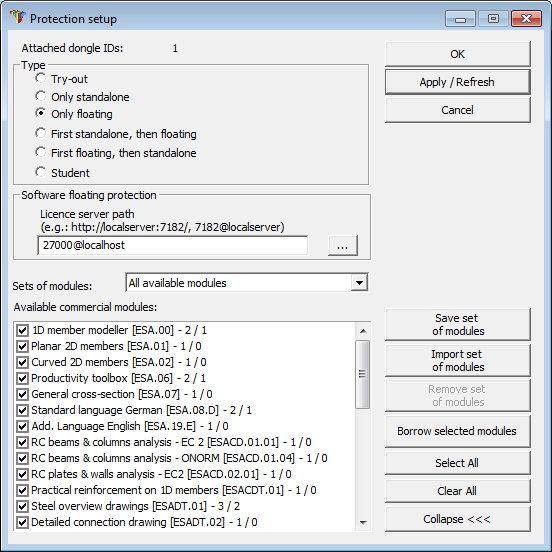Image resolution: width=552 pixels, height=552 pixels.
Task: Open the Sets of modules dropdown
Action: 359,283
